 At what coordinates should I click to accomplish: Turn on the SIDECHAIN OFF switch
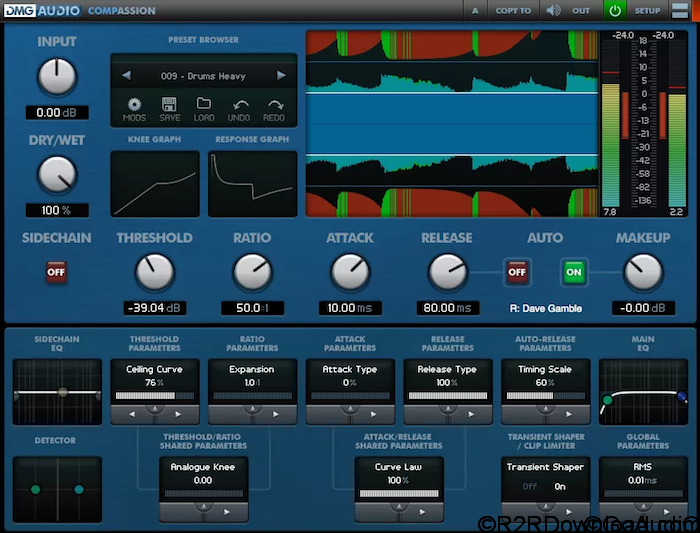click(x=56, y=272)
